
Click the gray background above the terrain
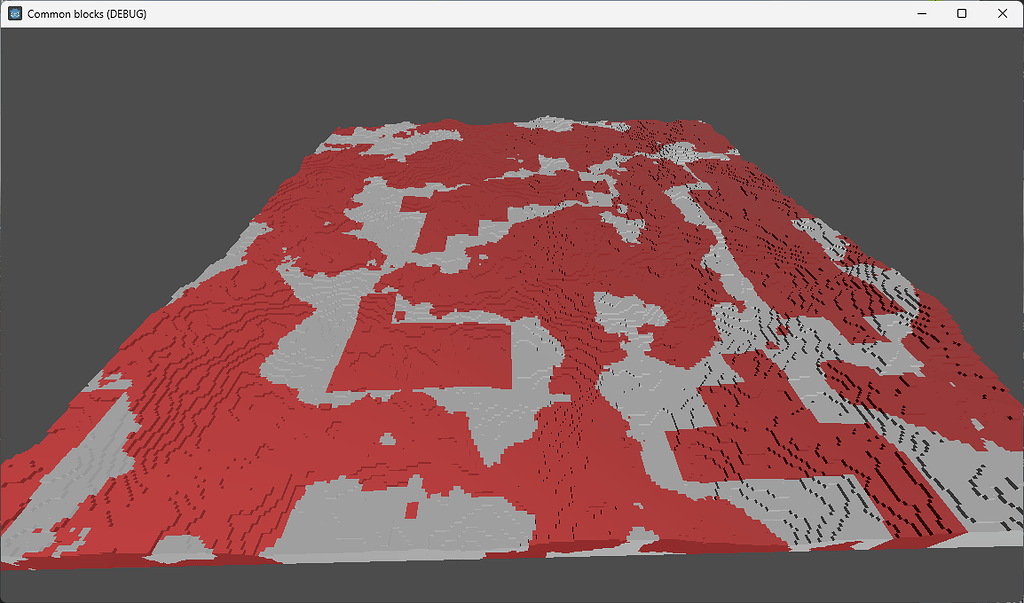[x=500, y=70]
